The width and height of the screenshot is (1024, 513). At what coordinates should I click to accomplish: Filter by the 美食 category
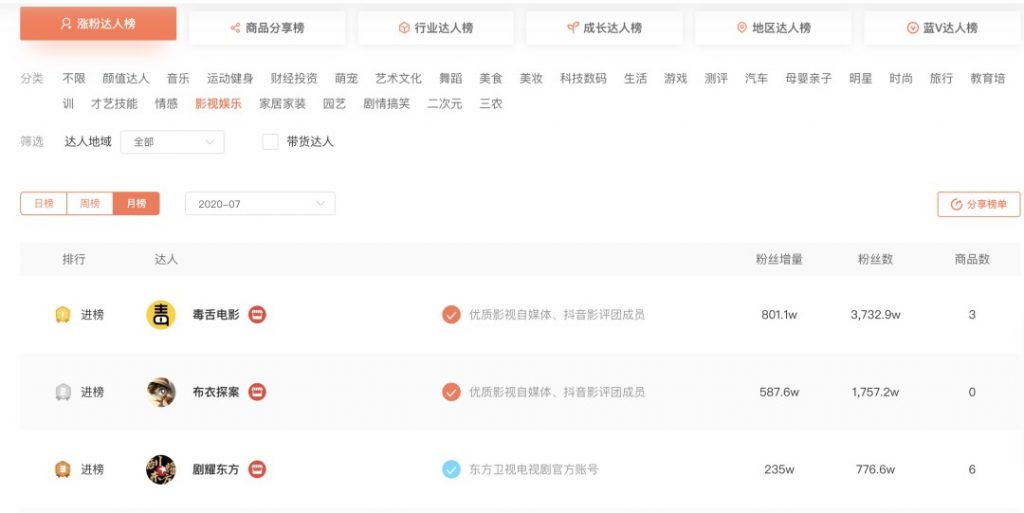pyautogui.click(x=490, y=78)
